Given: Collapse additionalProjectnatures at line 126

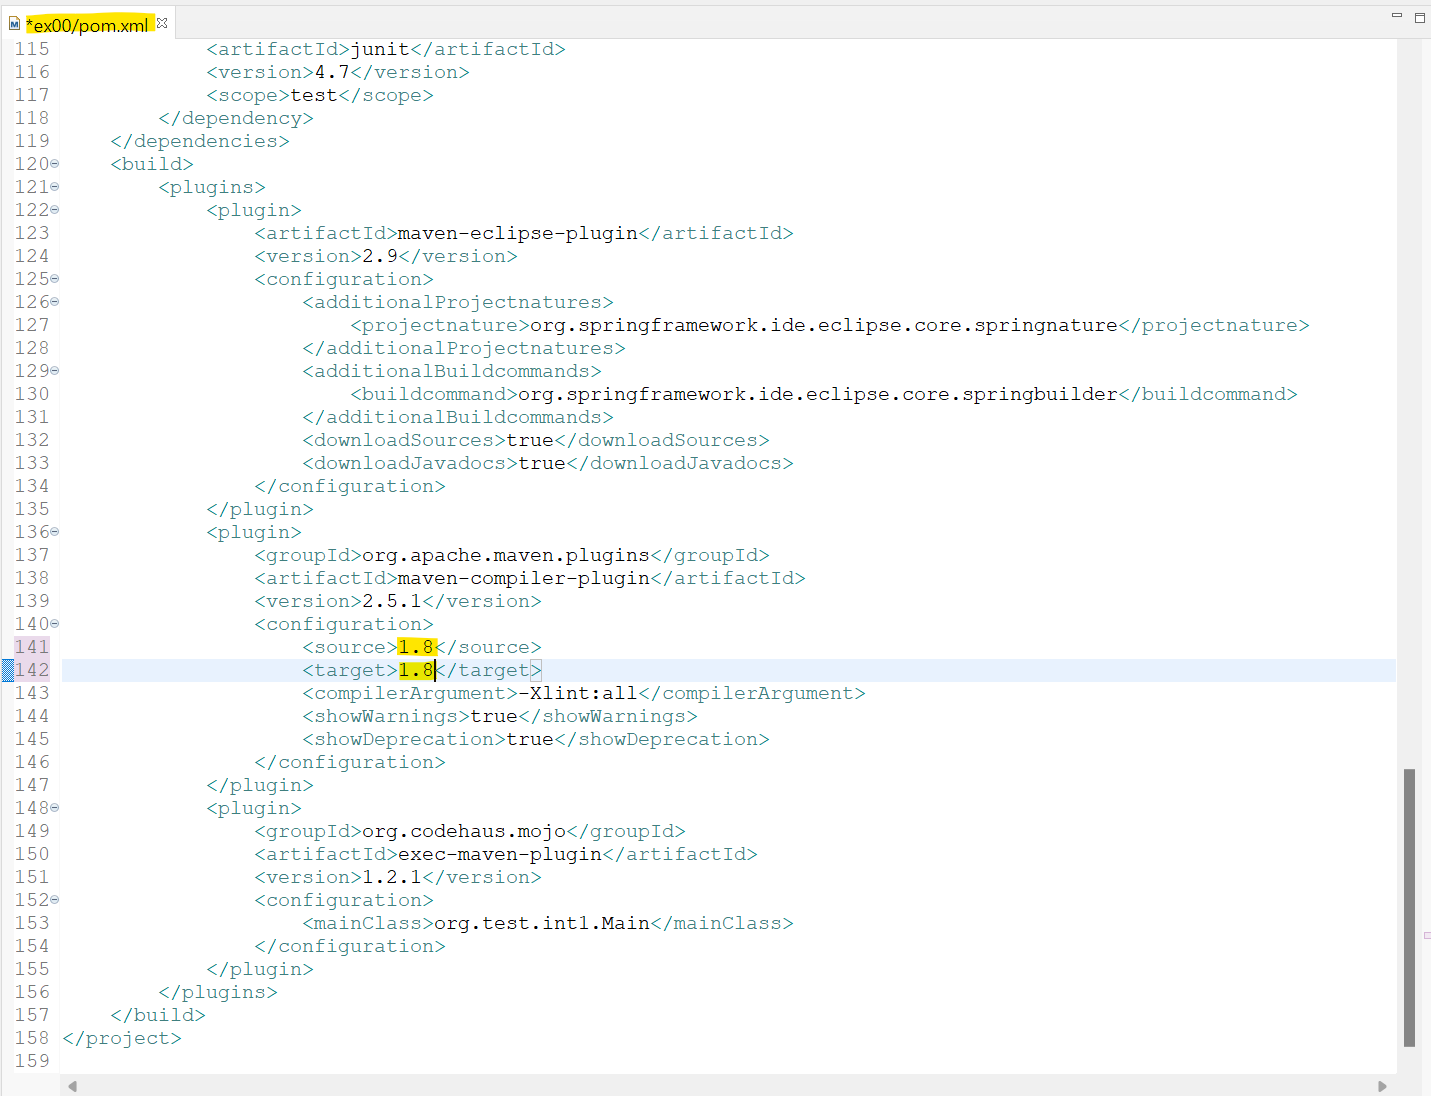Looking at the screenshot, I should coord(55,302).
